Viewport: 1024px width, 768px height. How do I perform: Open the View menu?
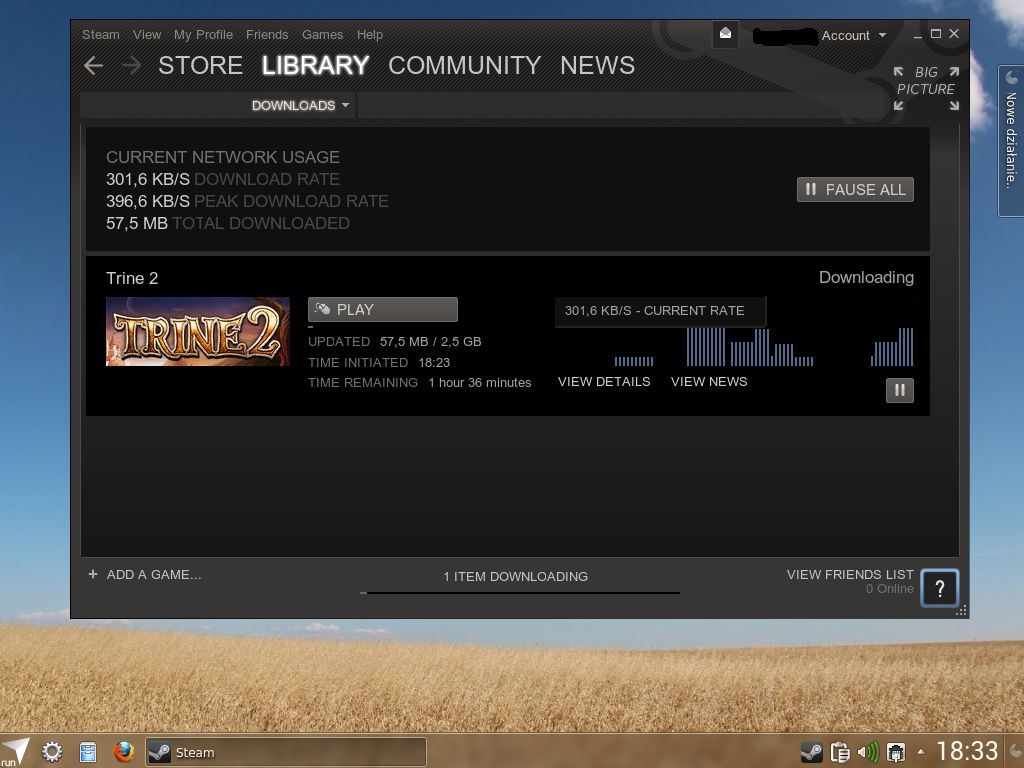tap(147, 35)
